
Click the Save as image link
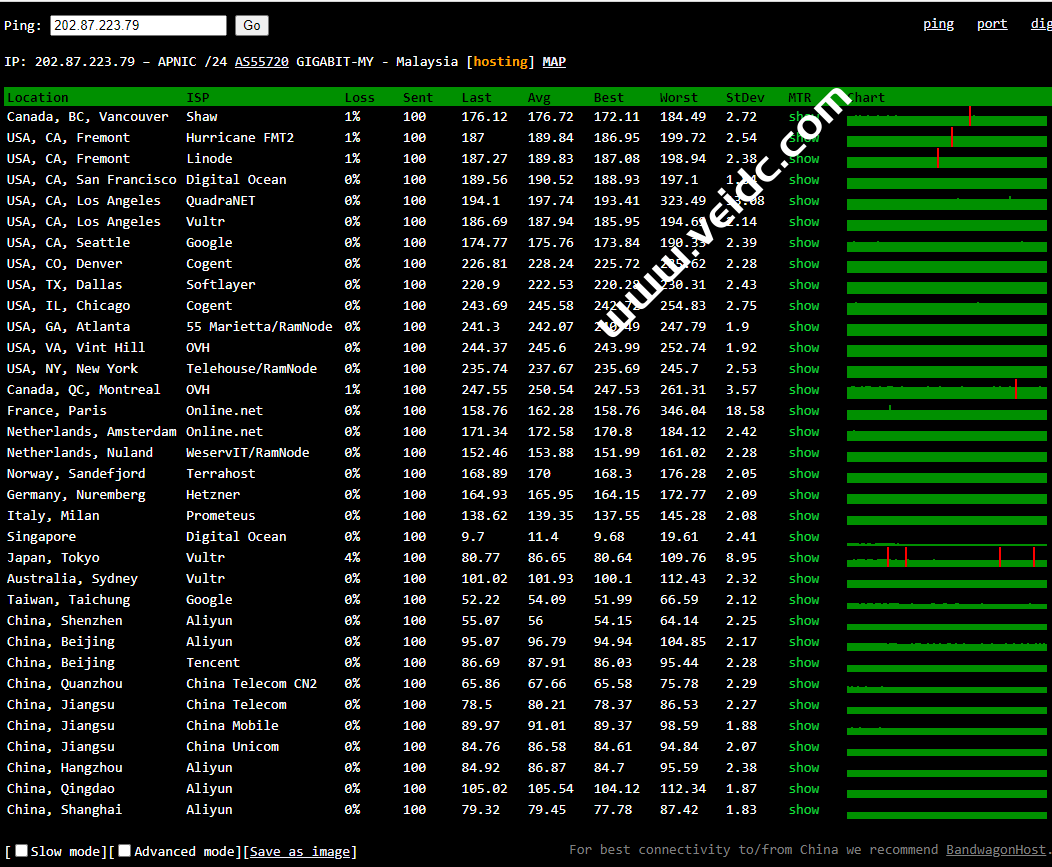point(300,852)
